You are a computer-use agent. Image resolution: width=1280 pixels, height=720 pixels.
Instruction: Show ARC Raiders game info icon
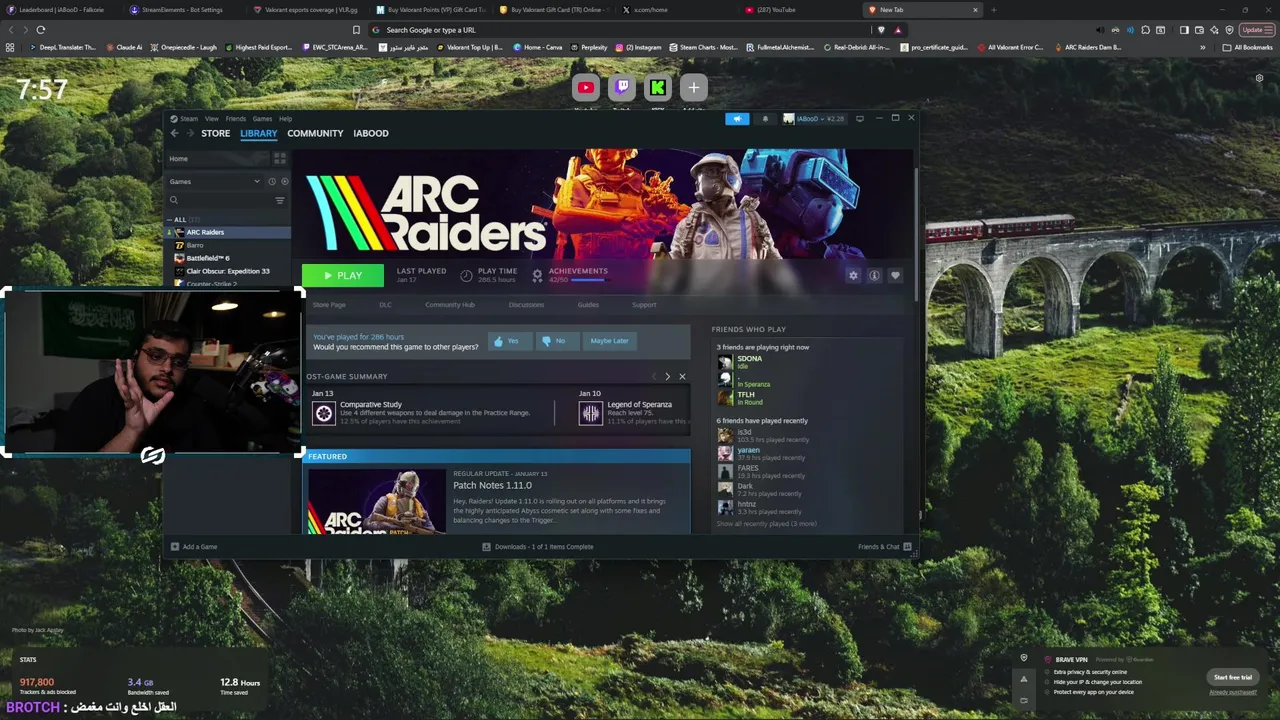click(874, 275)
